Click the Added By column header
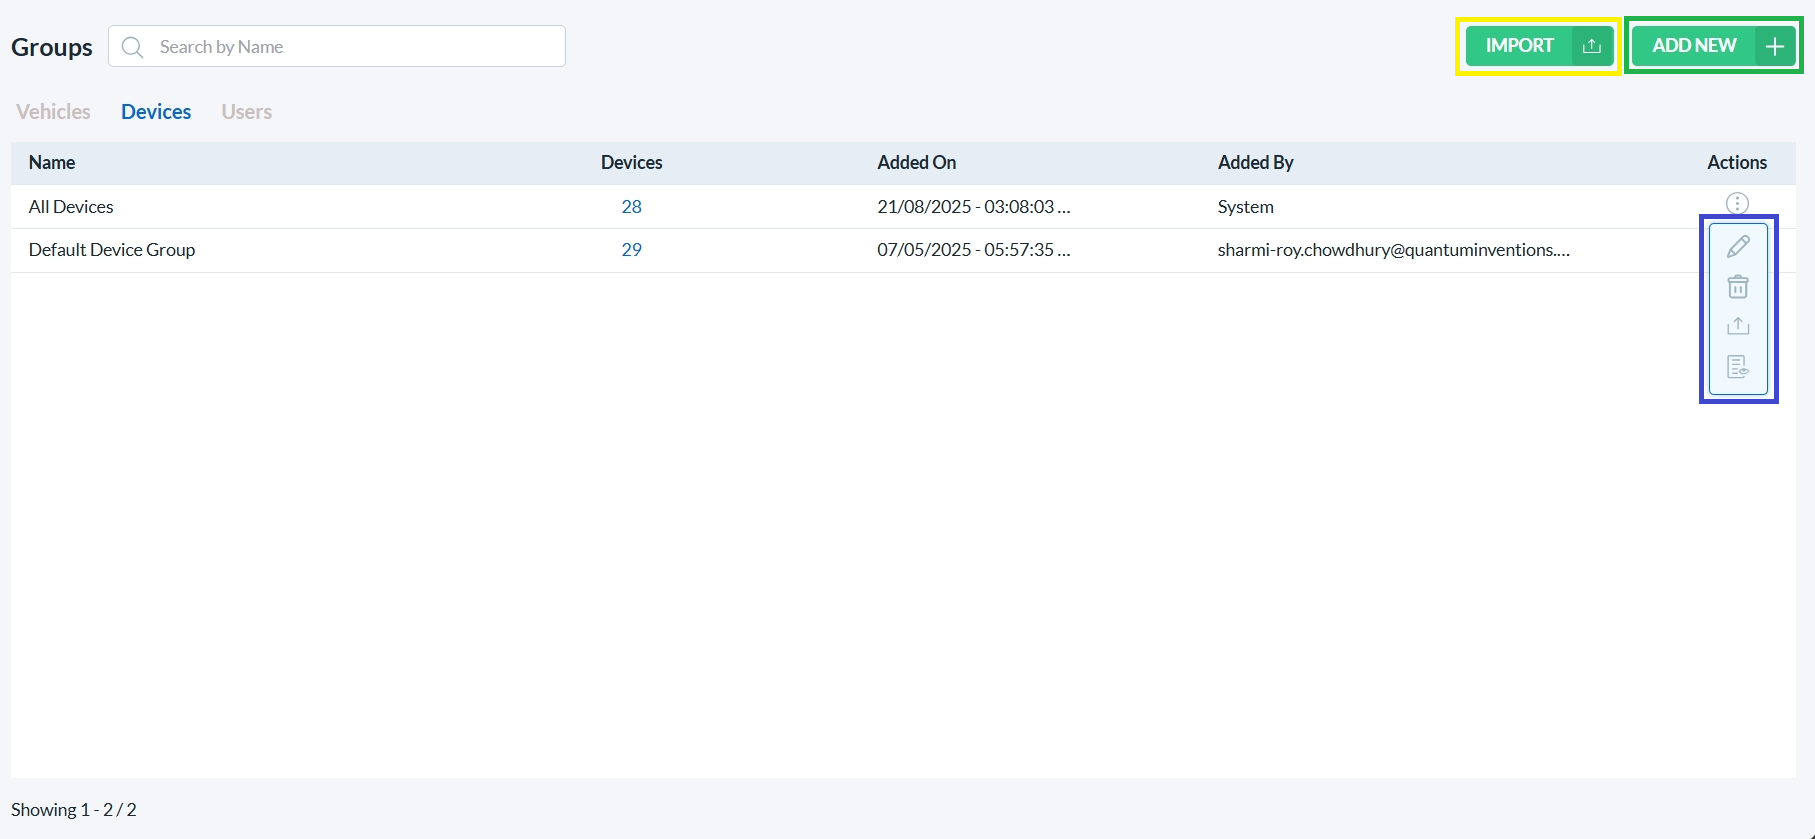The width and height of the screenshot is (1815, 839). pos(1255,163)
